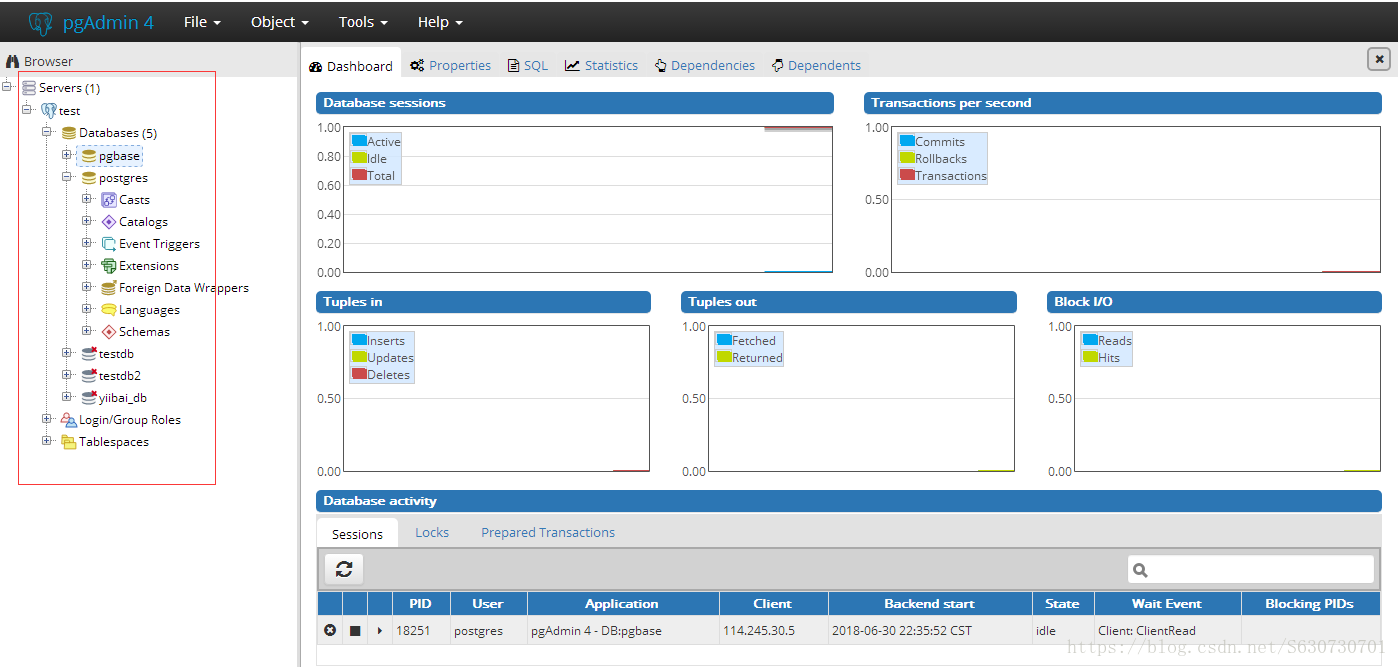Click the Languages node icon
The height and width of the screenshot is (667, 1398).
(x=109, y=310)
